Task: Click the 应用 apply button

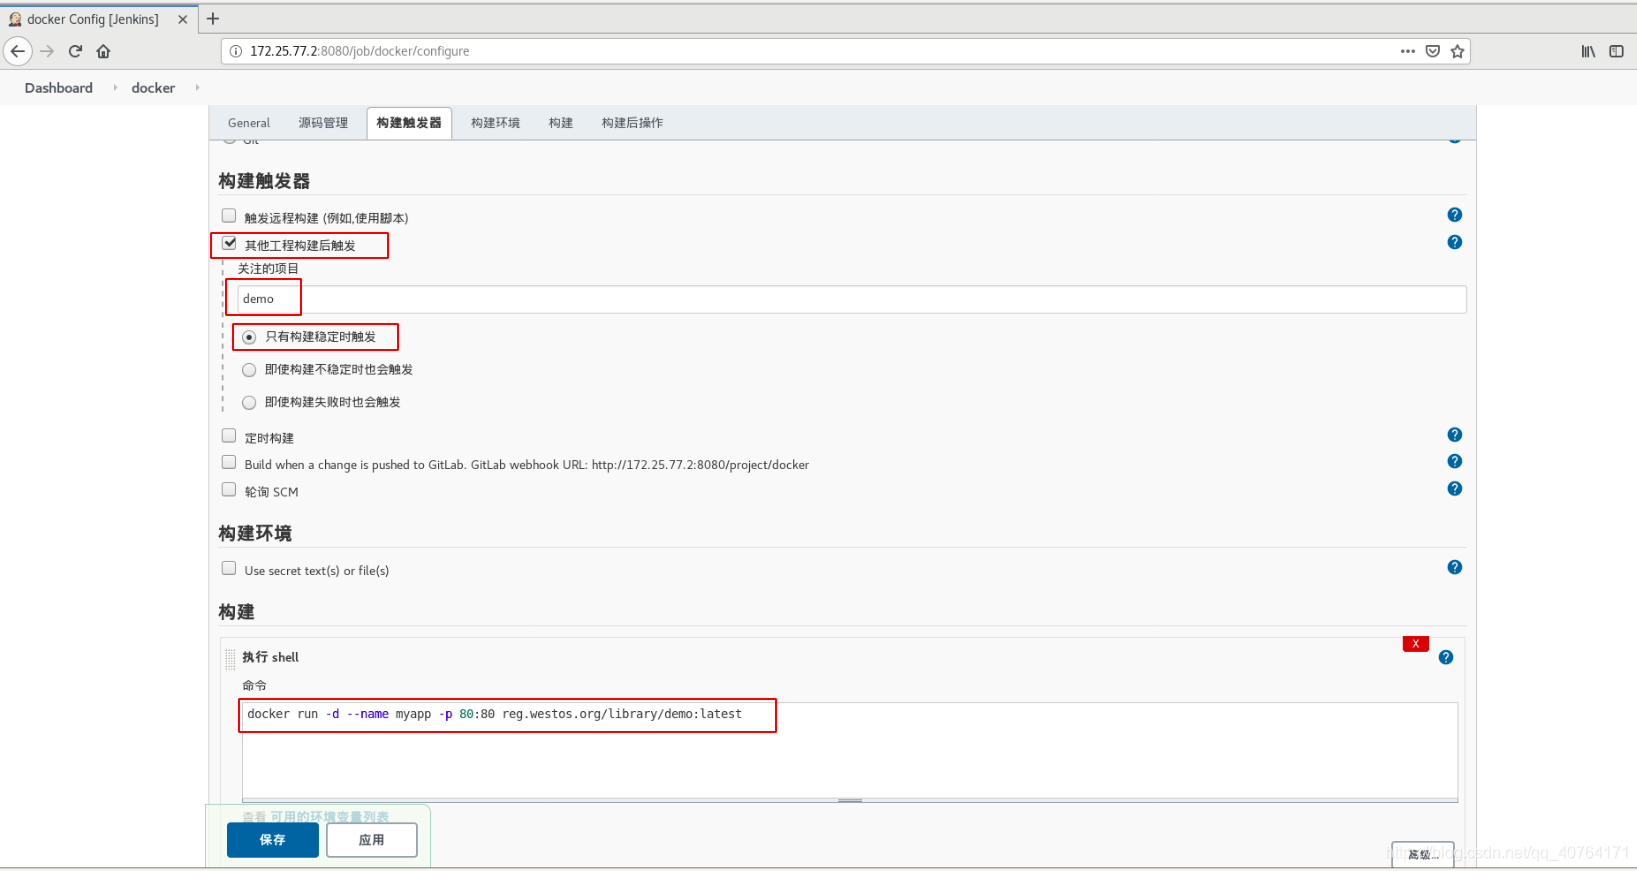Action: pyautogui.click(x=372, y=840)
